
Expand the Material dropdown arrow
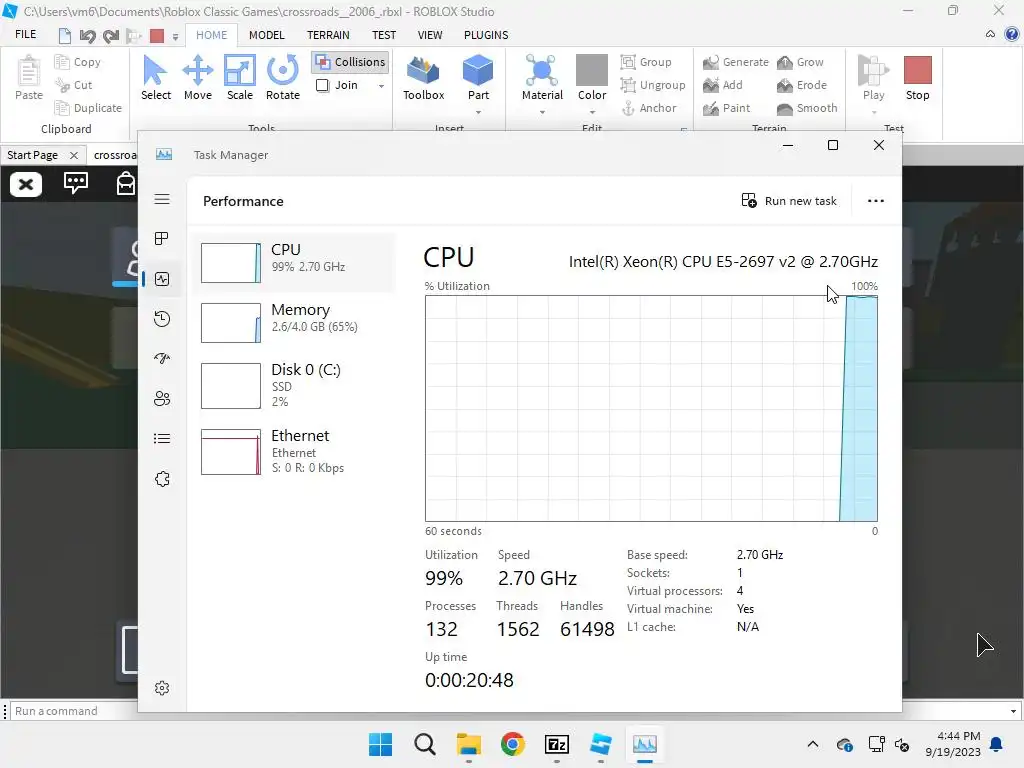tap(542, 112)
